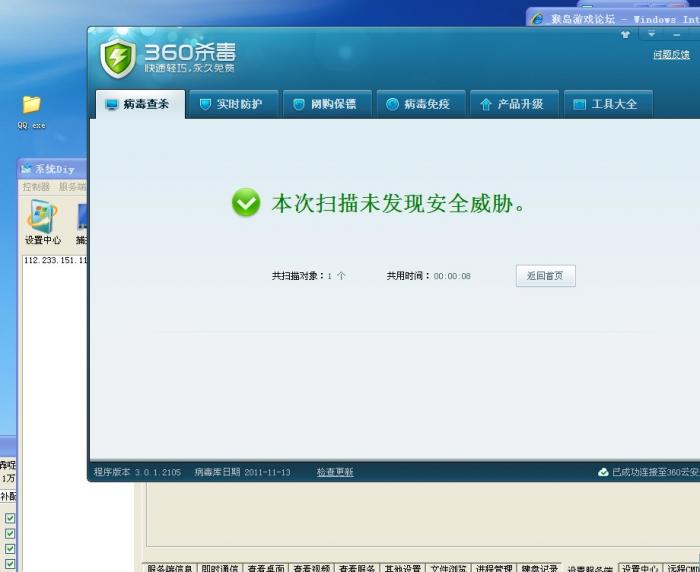This screenshot has height=572, width=700.
Task: Click the 360 cloud connection status icon
Action: (x=603, y=472)
